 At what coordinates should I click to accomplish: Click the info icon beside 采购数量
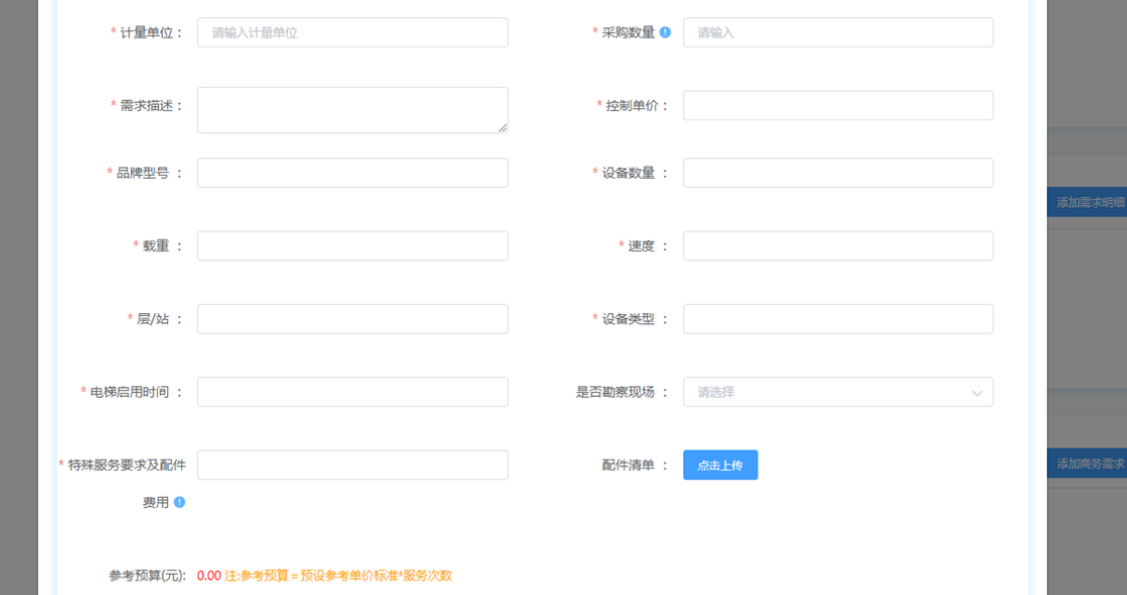click(x=665, y=32)
